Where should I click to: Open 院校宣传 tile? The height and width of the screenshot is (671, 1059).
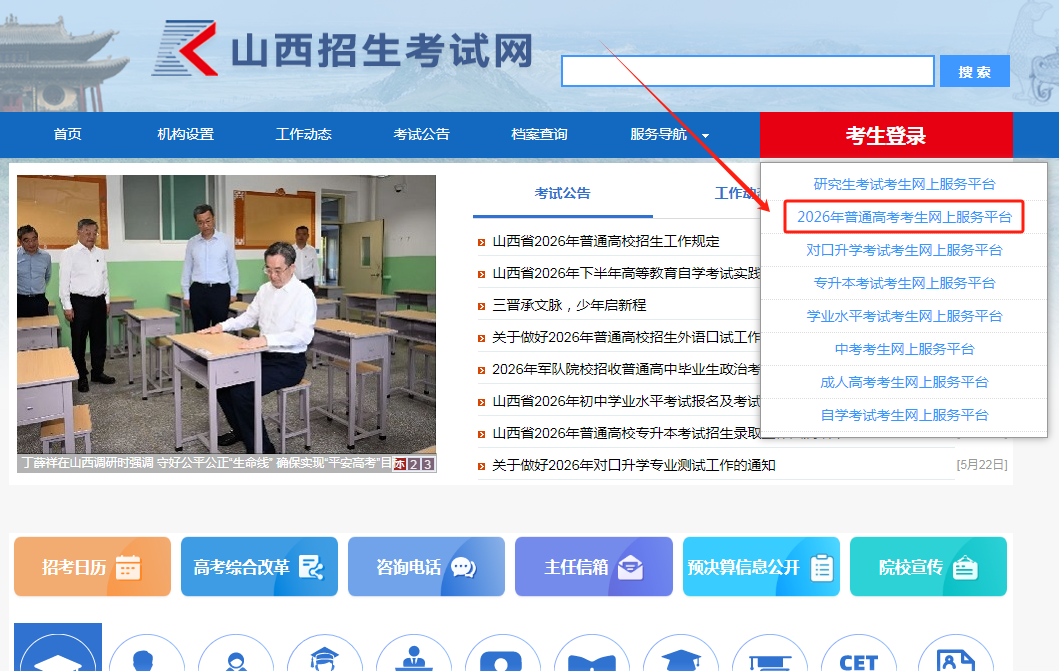[928, 566]
